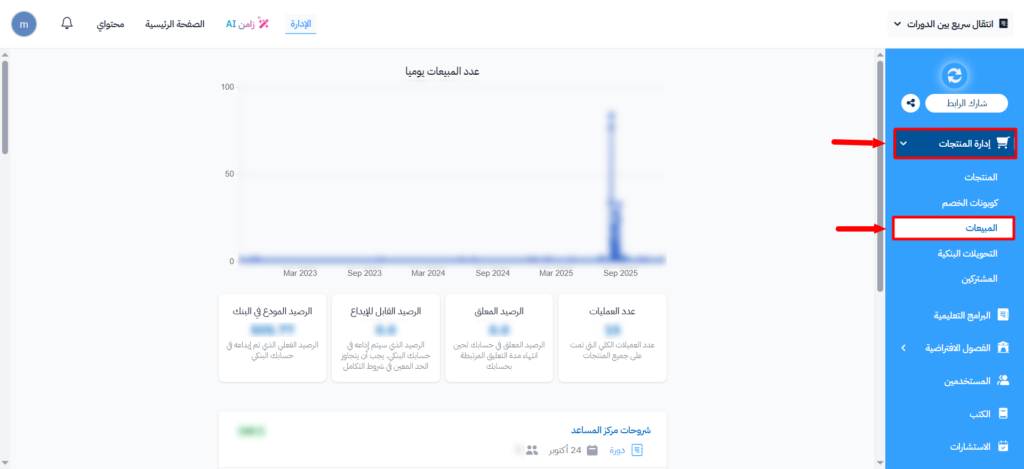Click the share icon beside شارك الرابط
Screen dimensions: 1024x469
point(910,102)
